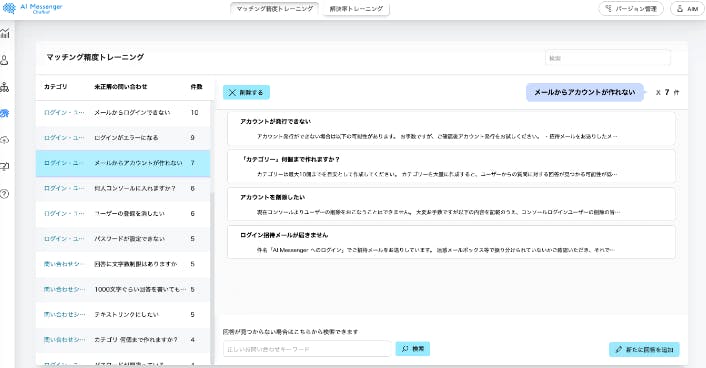Image resolution: width=706 pixels, height=368 pixels.
Task: Select row メールからログインできない
Action: [x=123, y=113]
